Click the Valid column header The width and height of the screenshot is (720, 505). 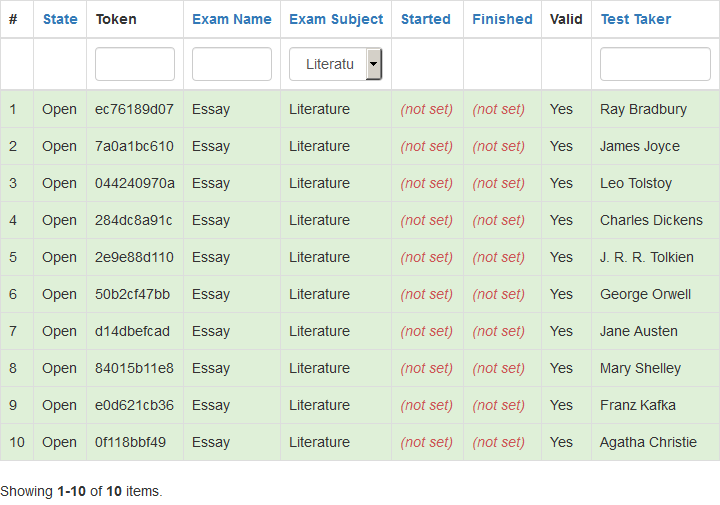click(566, 19)
